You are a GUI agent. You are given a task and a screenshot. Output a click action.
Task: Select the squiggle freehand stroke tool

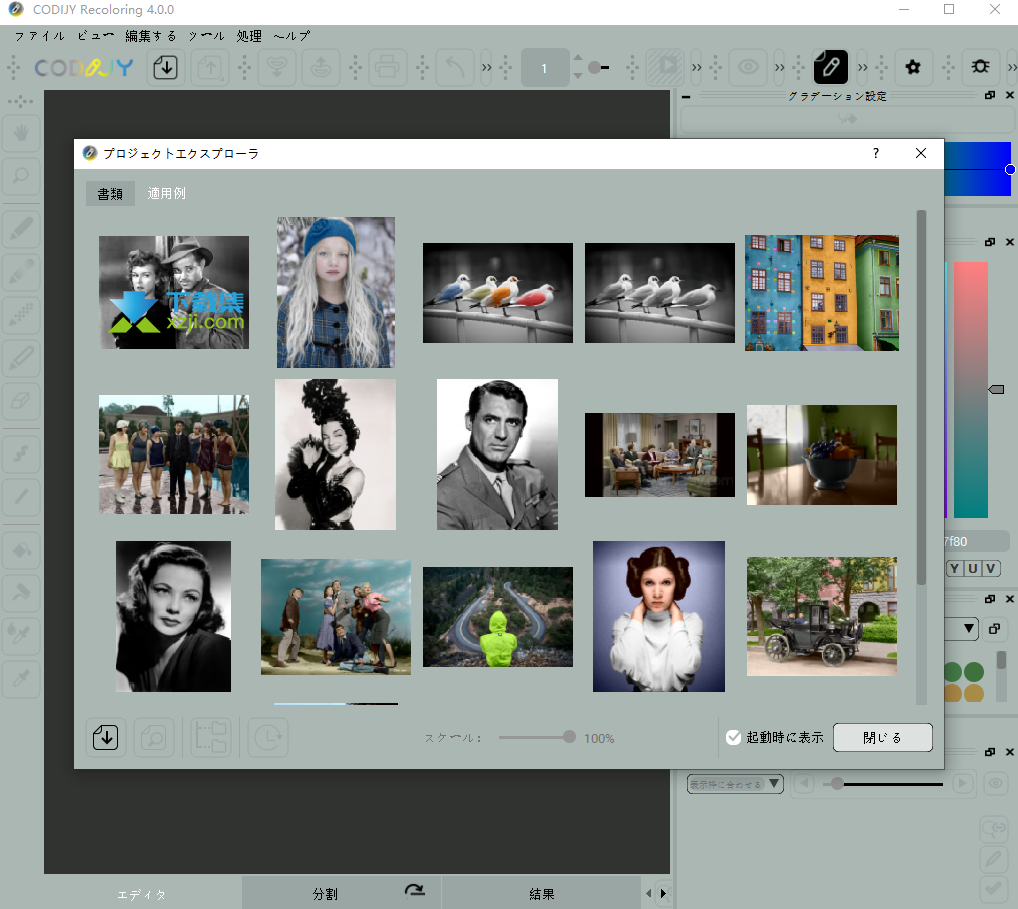click(21, 454)
